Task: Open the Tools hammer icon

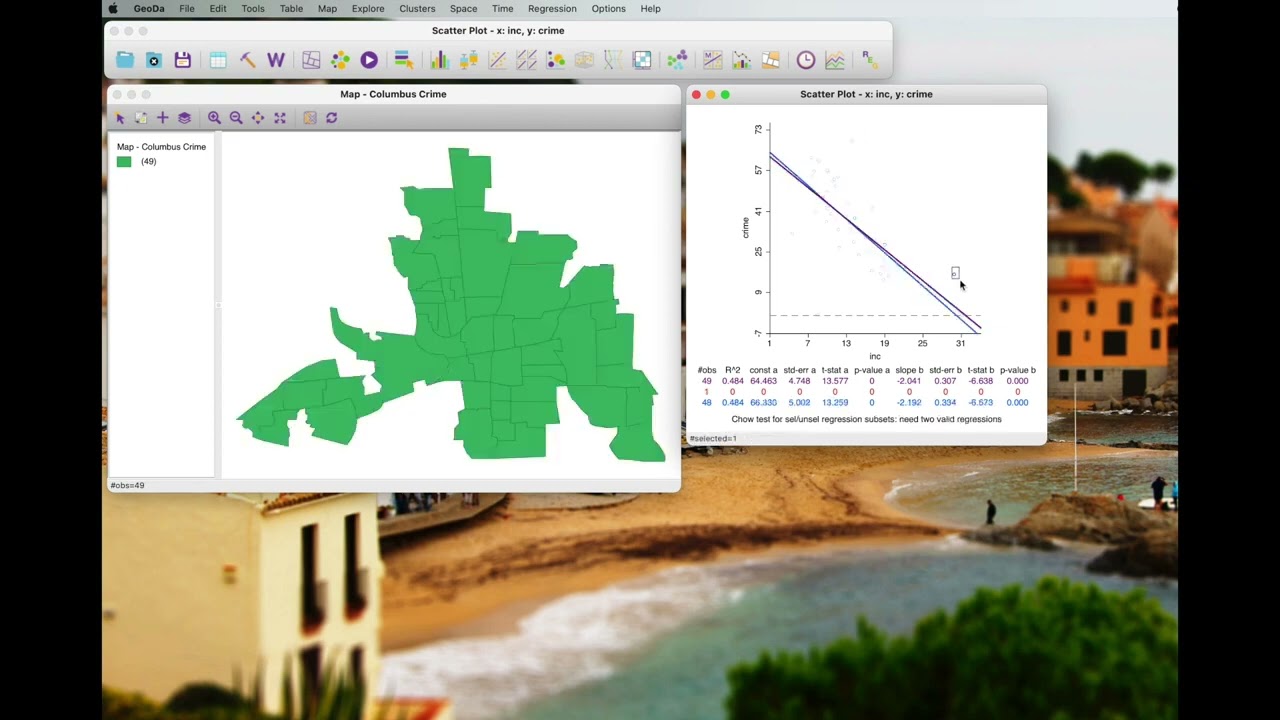Action: pyautogui.click(x=247, y=60)
